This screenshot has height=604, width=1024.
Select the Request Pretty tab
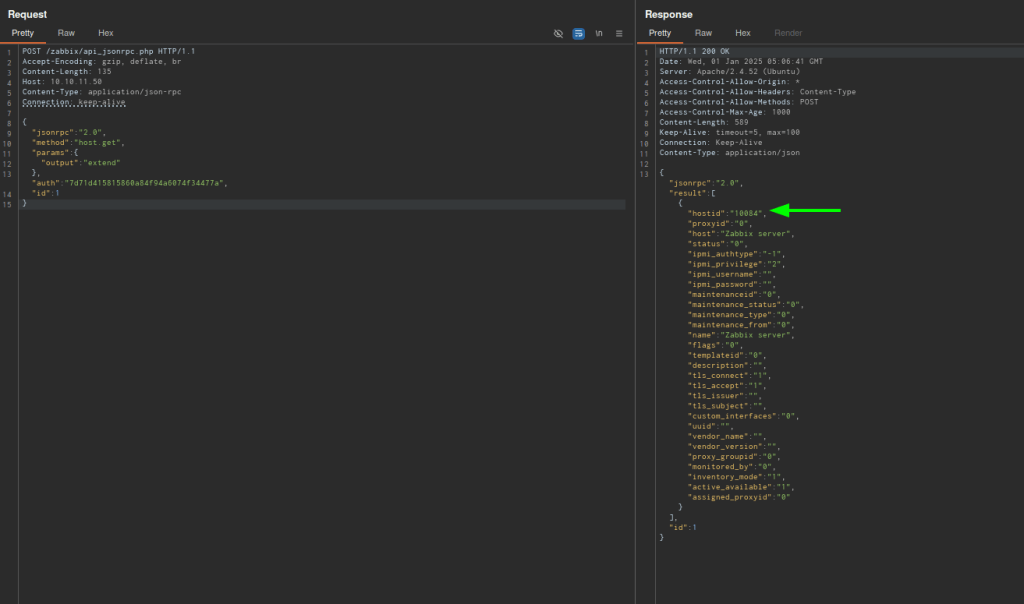click(23, 33)
